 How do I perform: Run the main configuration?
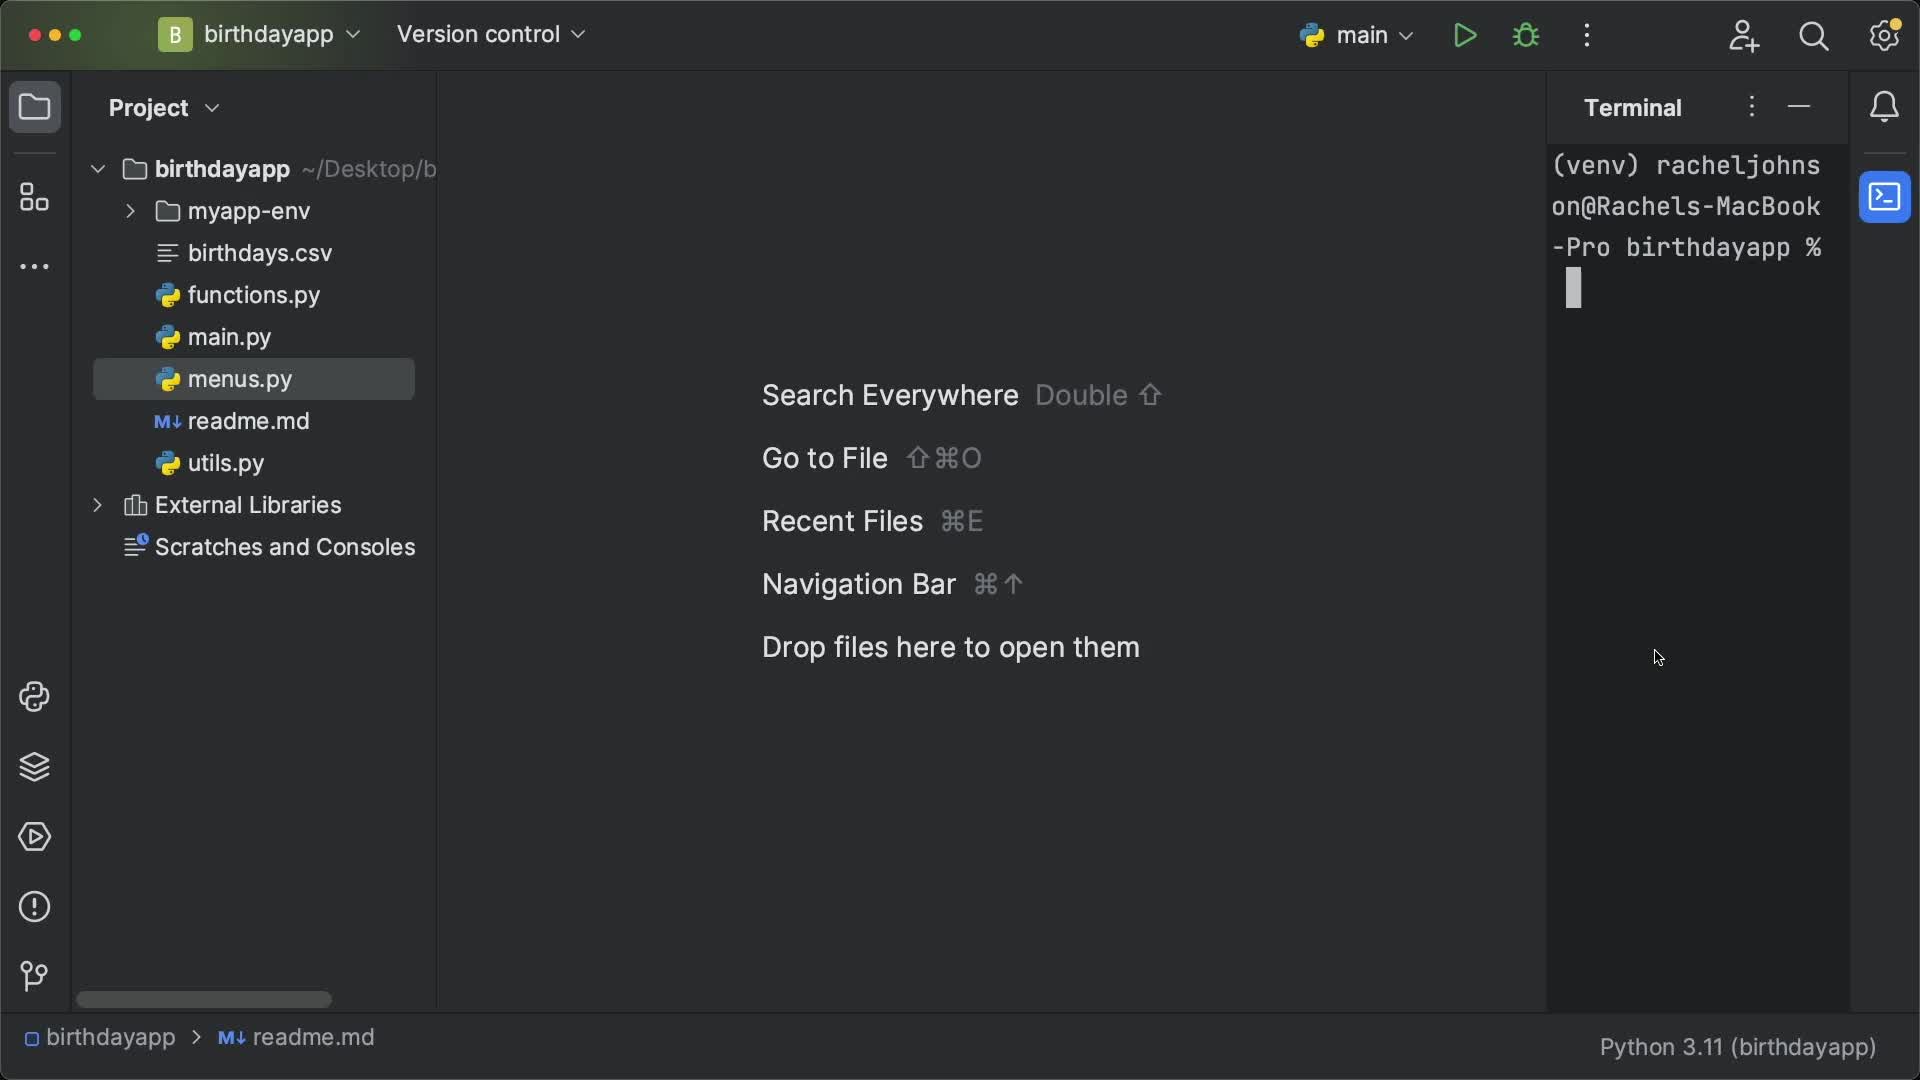[1464, 35]
